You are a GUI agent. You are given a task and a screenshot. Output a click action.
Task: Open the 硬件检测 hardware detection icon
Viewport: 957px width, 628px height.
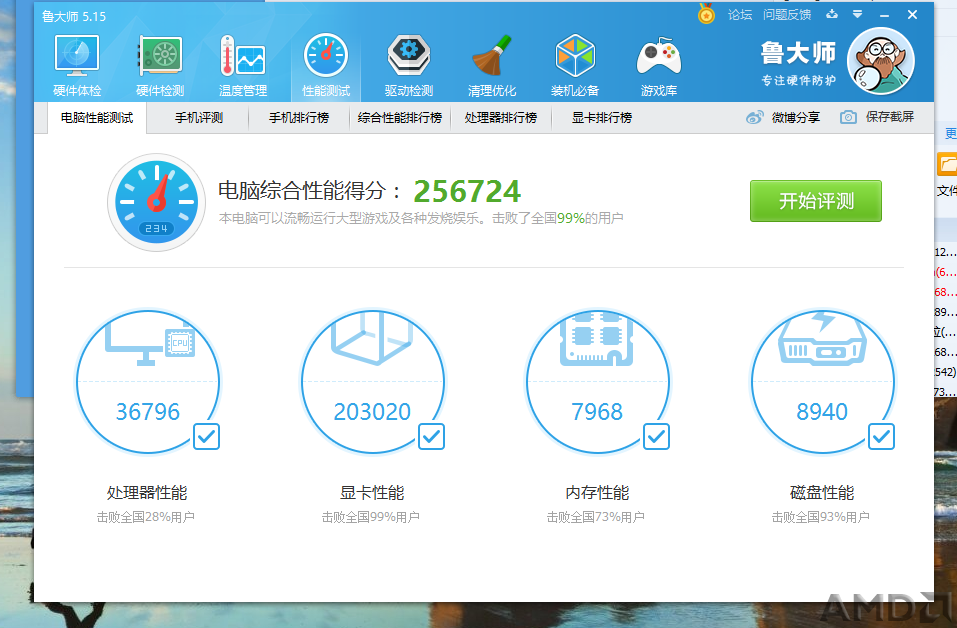pos(160,56)
